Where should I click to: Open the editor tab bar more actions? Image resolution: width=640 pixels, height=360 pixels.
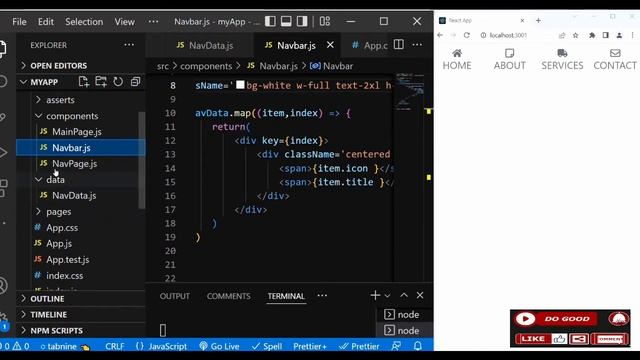[x=417, y=44]
